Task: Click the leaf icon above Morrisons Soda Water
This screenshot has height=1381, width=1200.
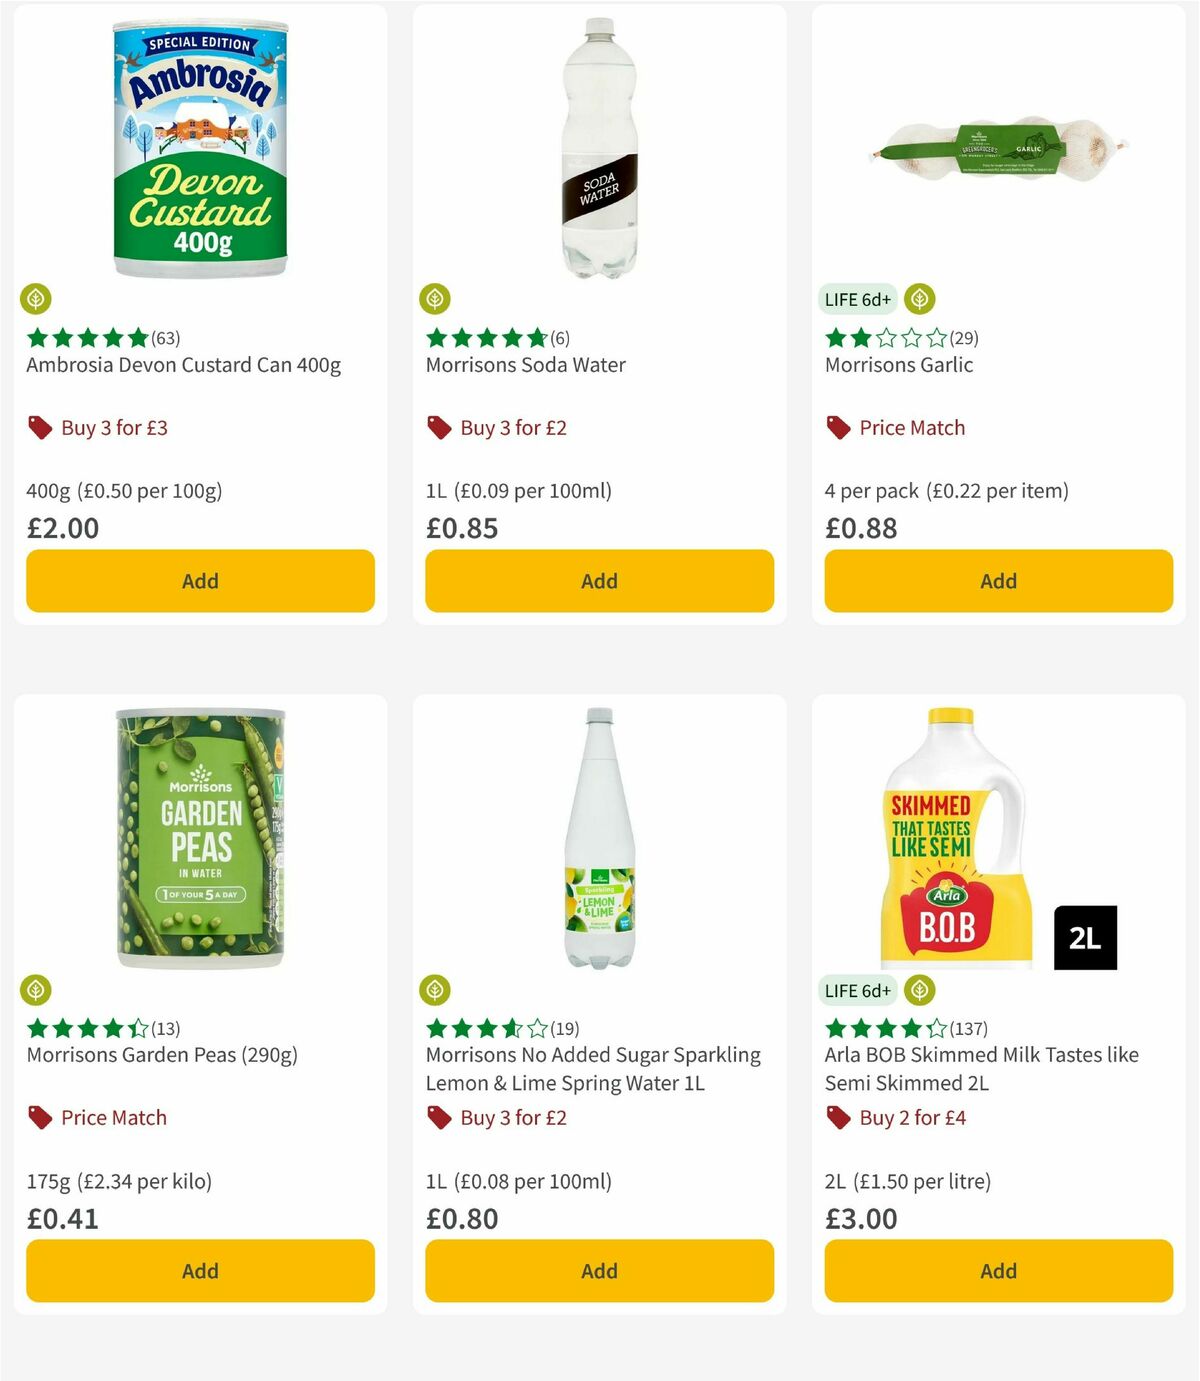Action: pyautogui.click(x=435, y=299)
